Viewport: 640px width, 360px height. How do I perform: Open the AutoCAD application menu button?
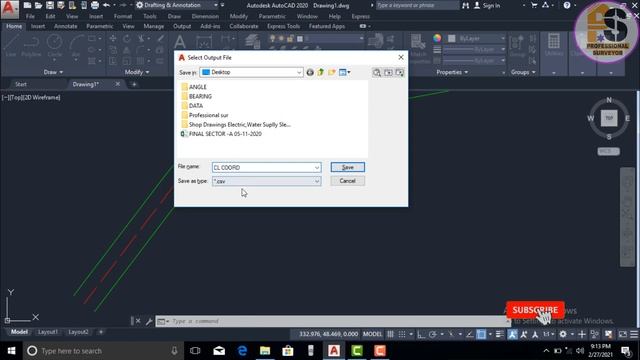9,9
